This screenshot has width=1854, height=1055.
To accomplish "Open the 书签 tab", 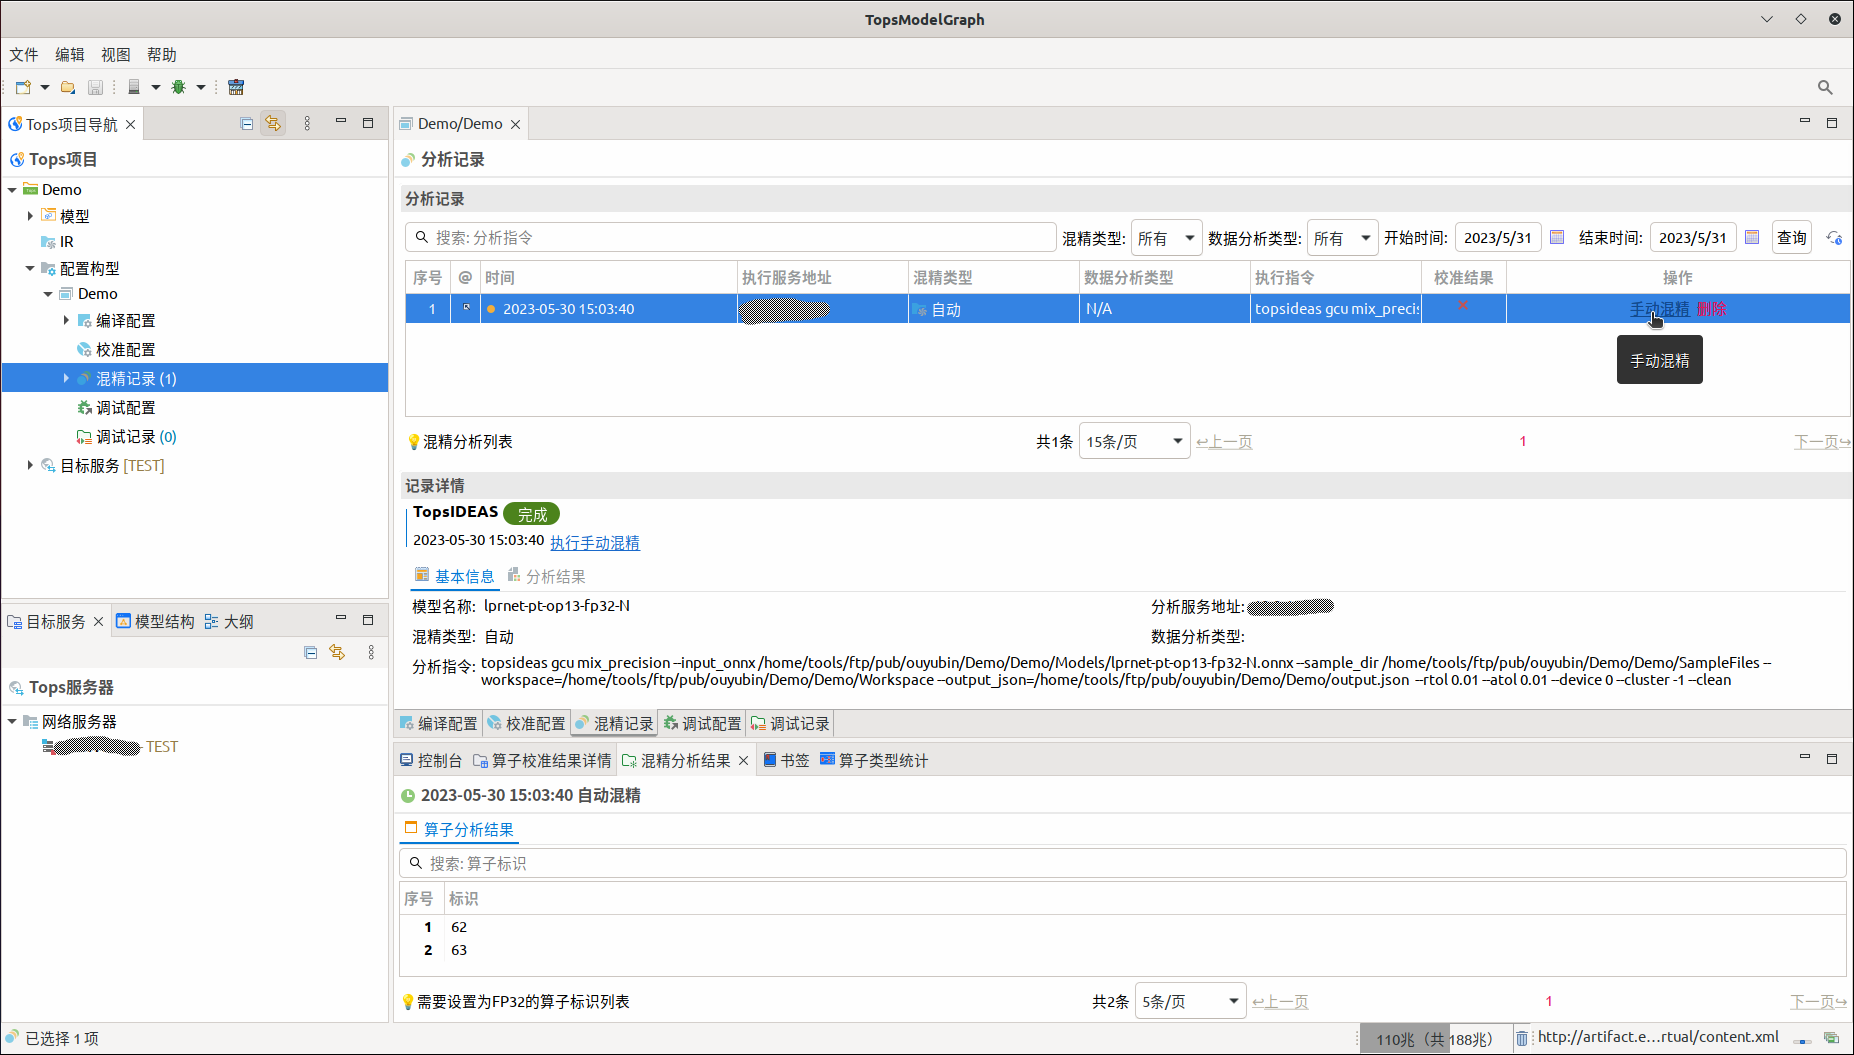I will pyautogui.click(x=786, y=761).
